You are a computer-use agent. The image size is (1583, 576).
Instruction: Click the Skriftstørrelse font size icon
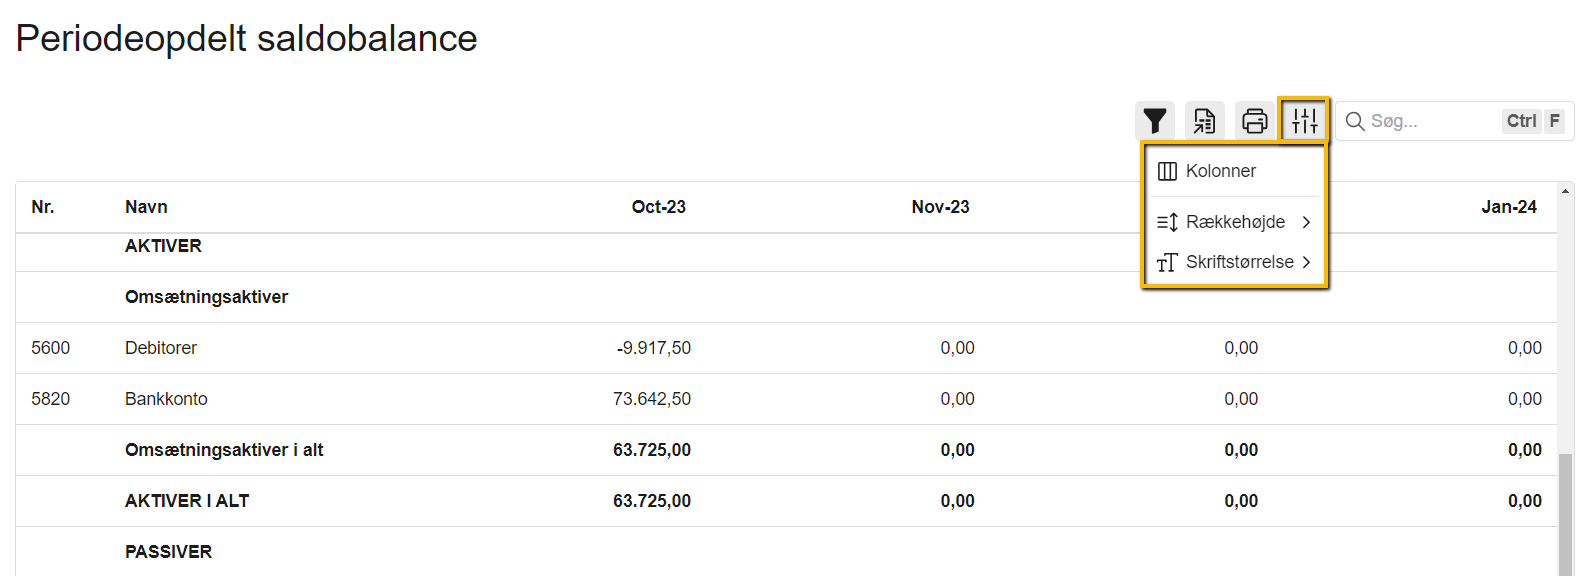coord(1167,262)
